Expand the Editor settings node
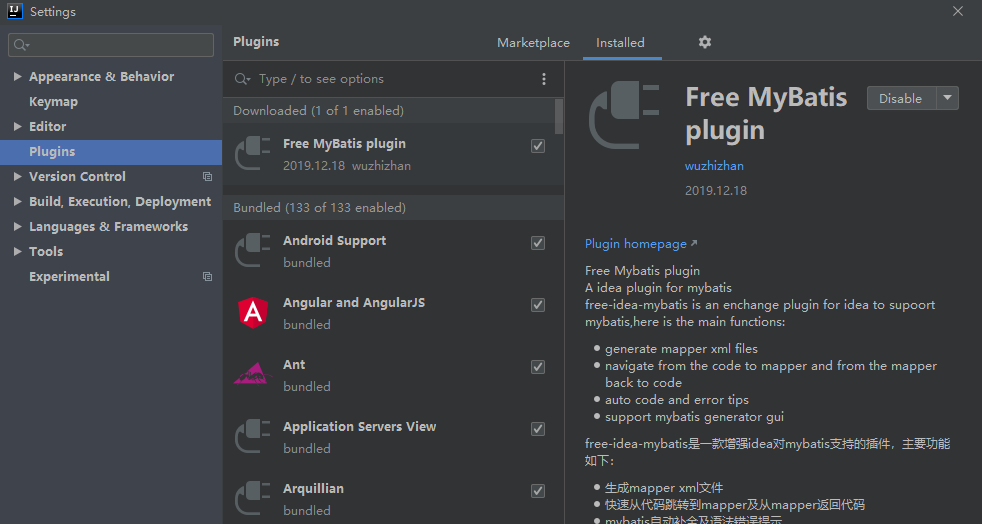Screen dimensions: 982x524 tap(17, 126)
